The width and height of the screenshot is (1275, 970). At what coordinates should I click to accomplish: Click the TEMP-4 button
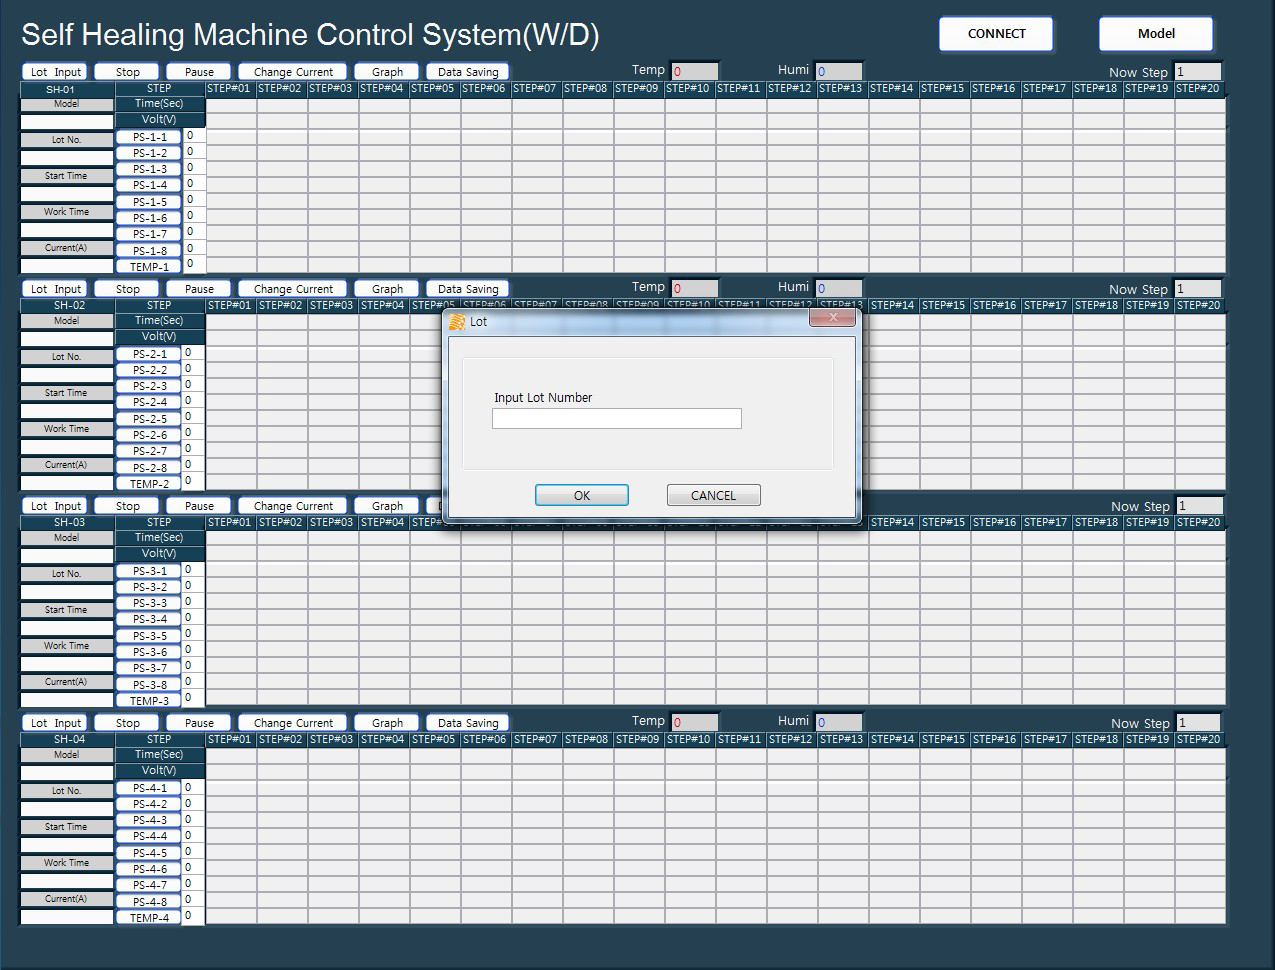[149, 918]
